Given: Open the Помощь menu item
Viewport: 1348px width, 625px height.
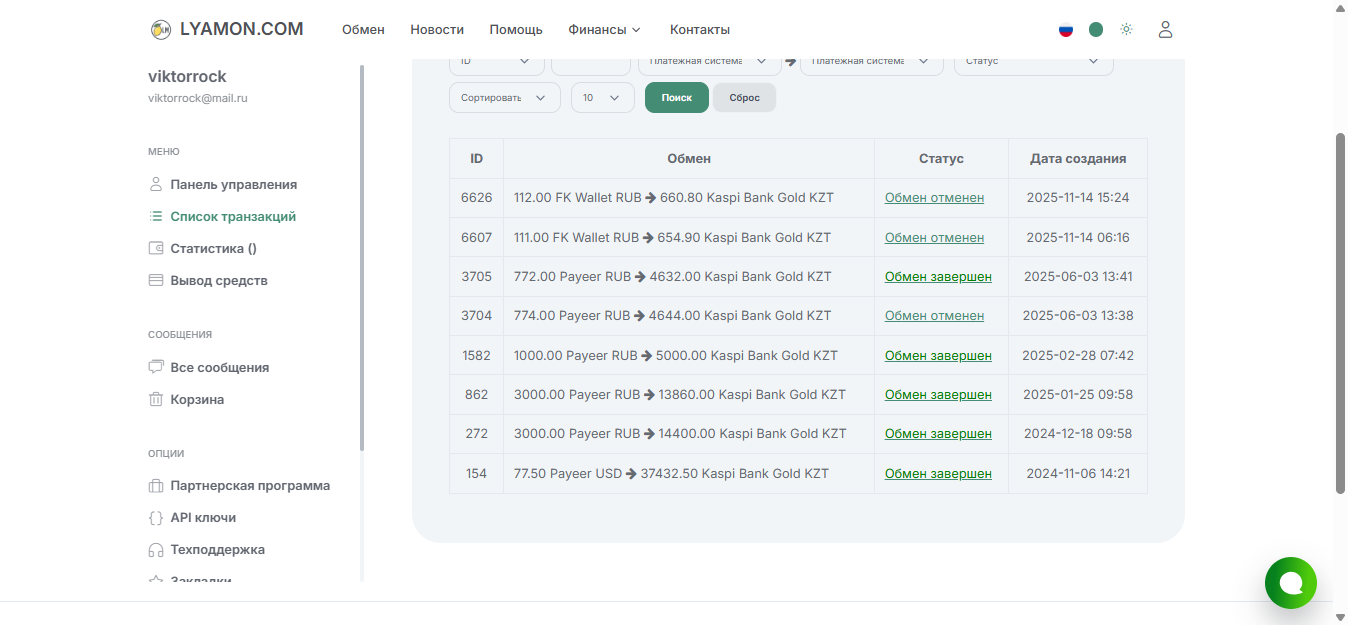Looking at the screenshot, I should (x=516, y=30).
